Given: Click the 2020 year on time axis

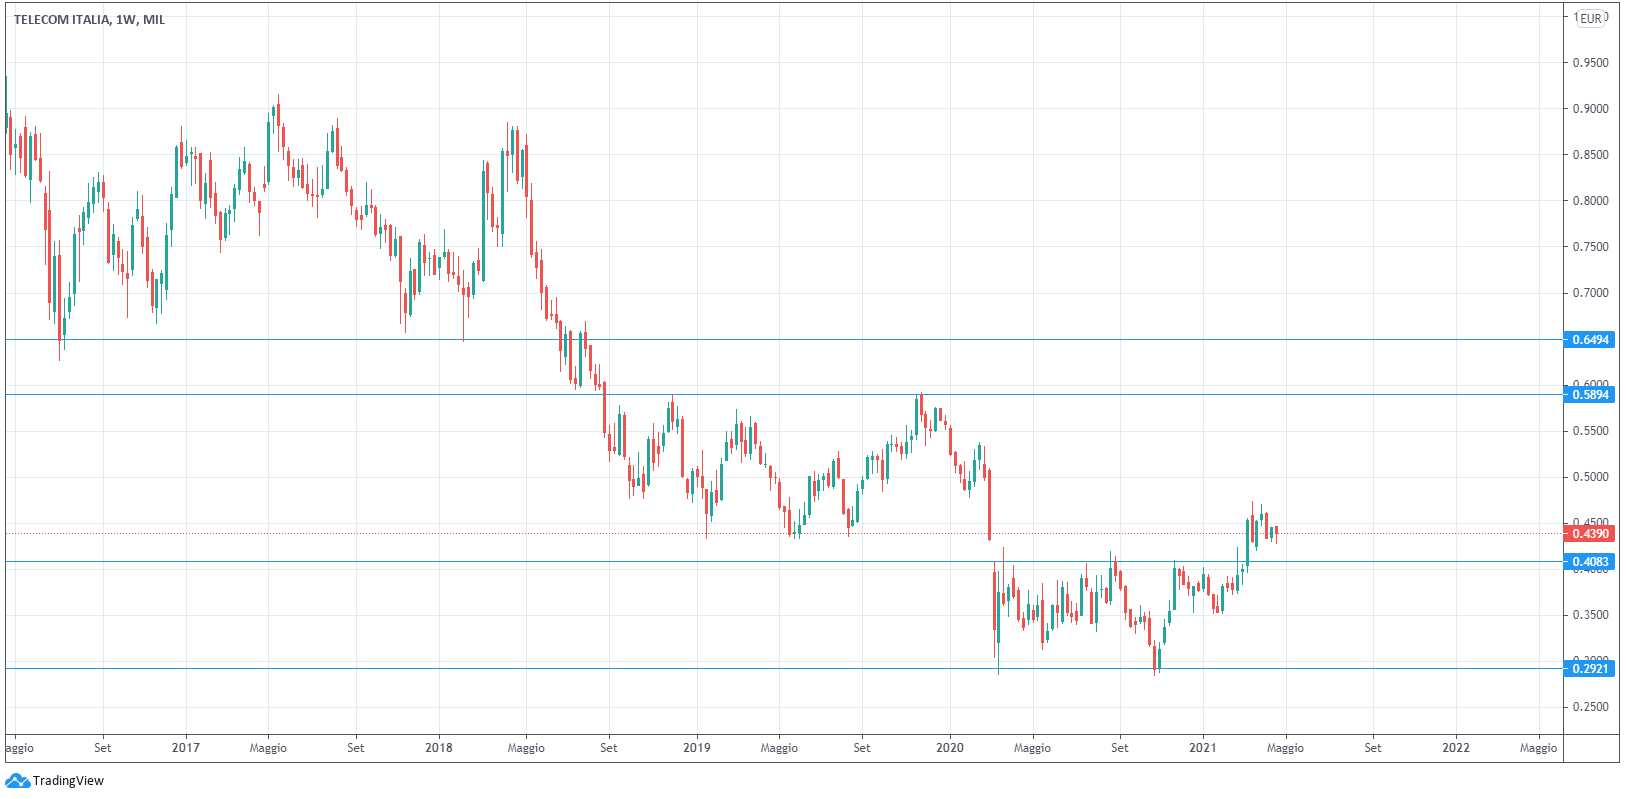Looking at the screenshot, I should point(949,747).
